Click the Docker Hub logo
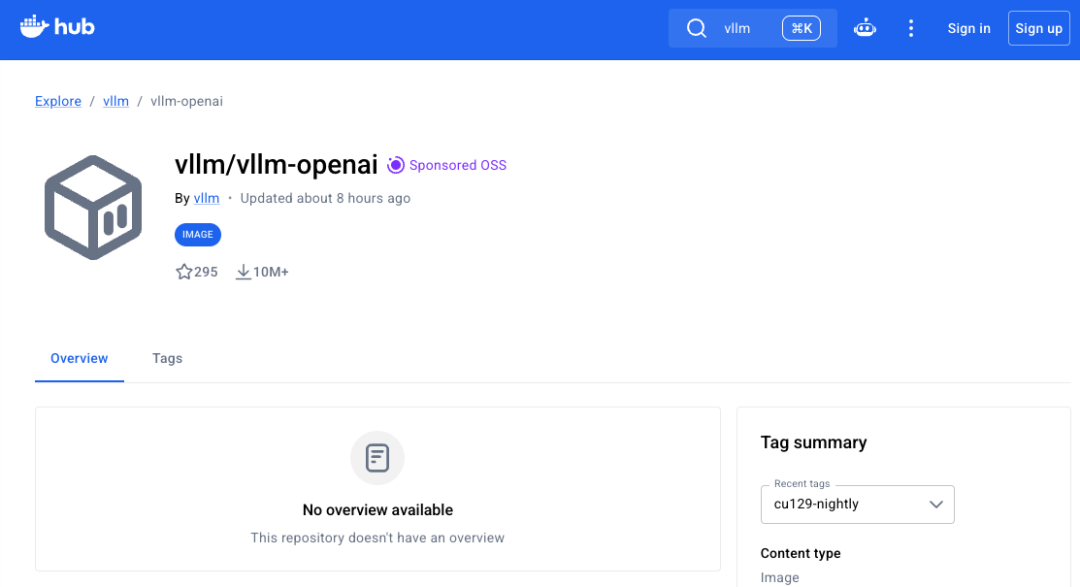The width and height of the screenshot is (1080, 587). point(57,27)
